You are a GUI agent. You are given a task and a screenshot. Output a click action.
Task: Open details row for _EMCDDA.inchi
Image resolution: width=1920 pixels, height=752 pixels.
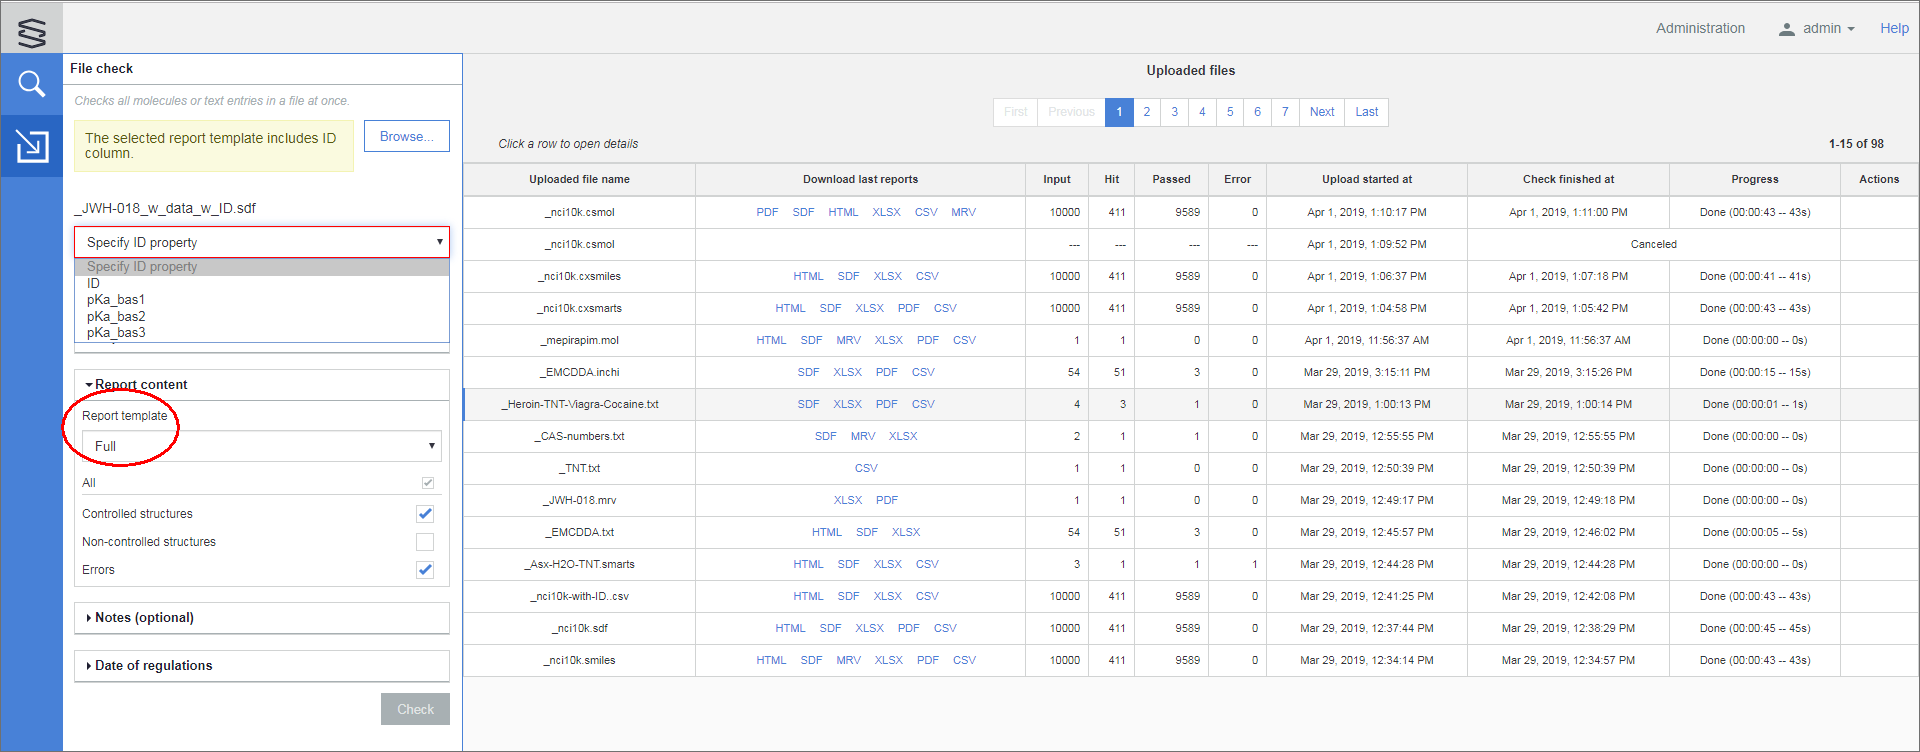(581, 373)
